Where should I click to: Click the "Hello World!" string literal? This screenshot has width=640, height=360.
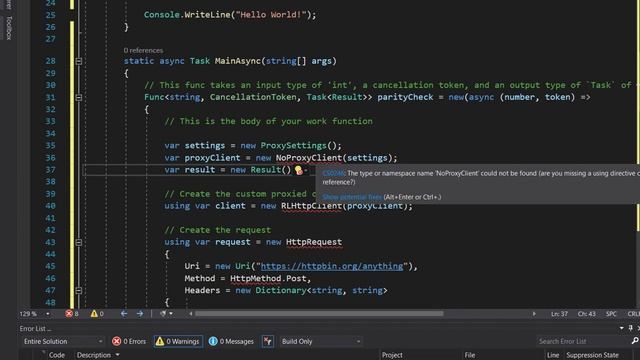point(271,15)
